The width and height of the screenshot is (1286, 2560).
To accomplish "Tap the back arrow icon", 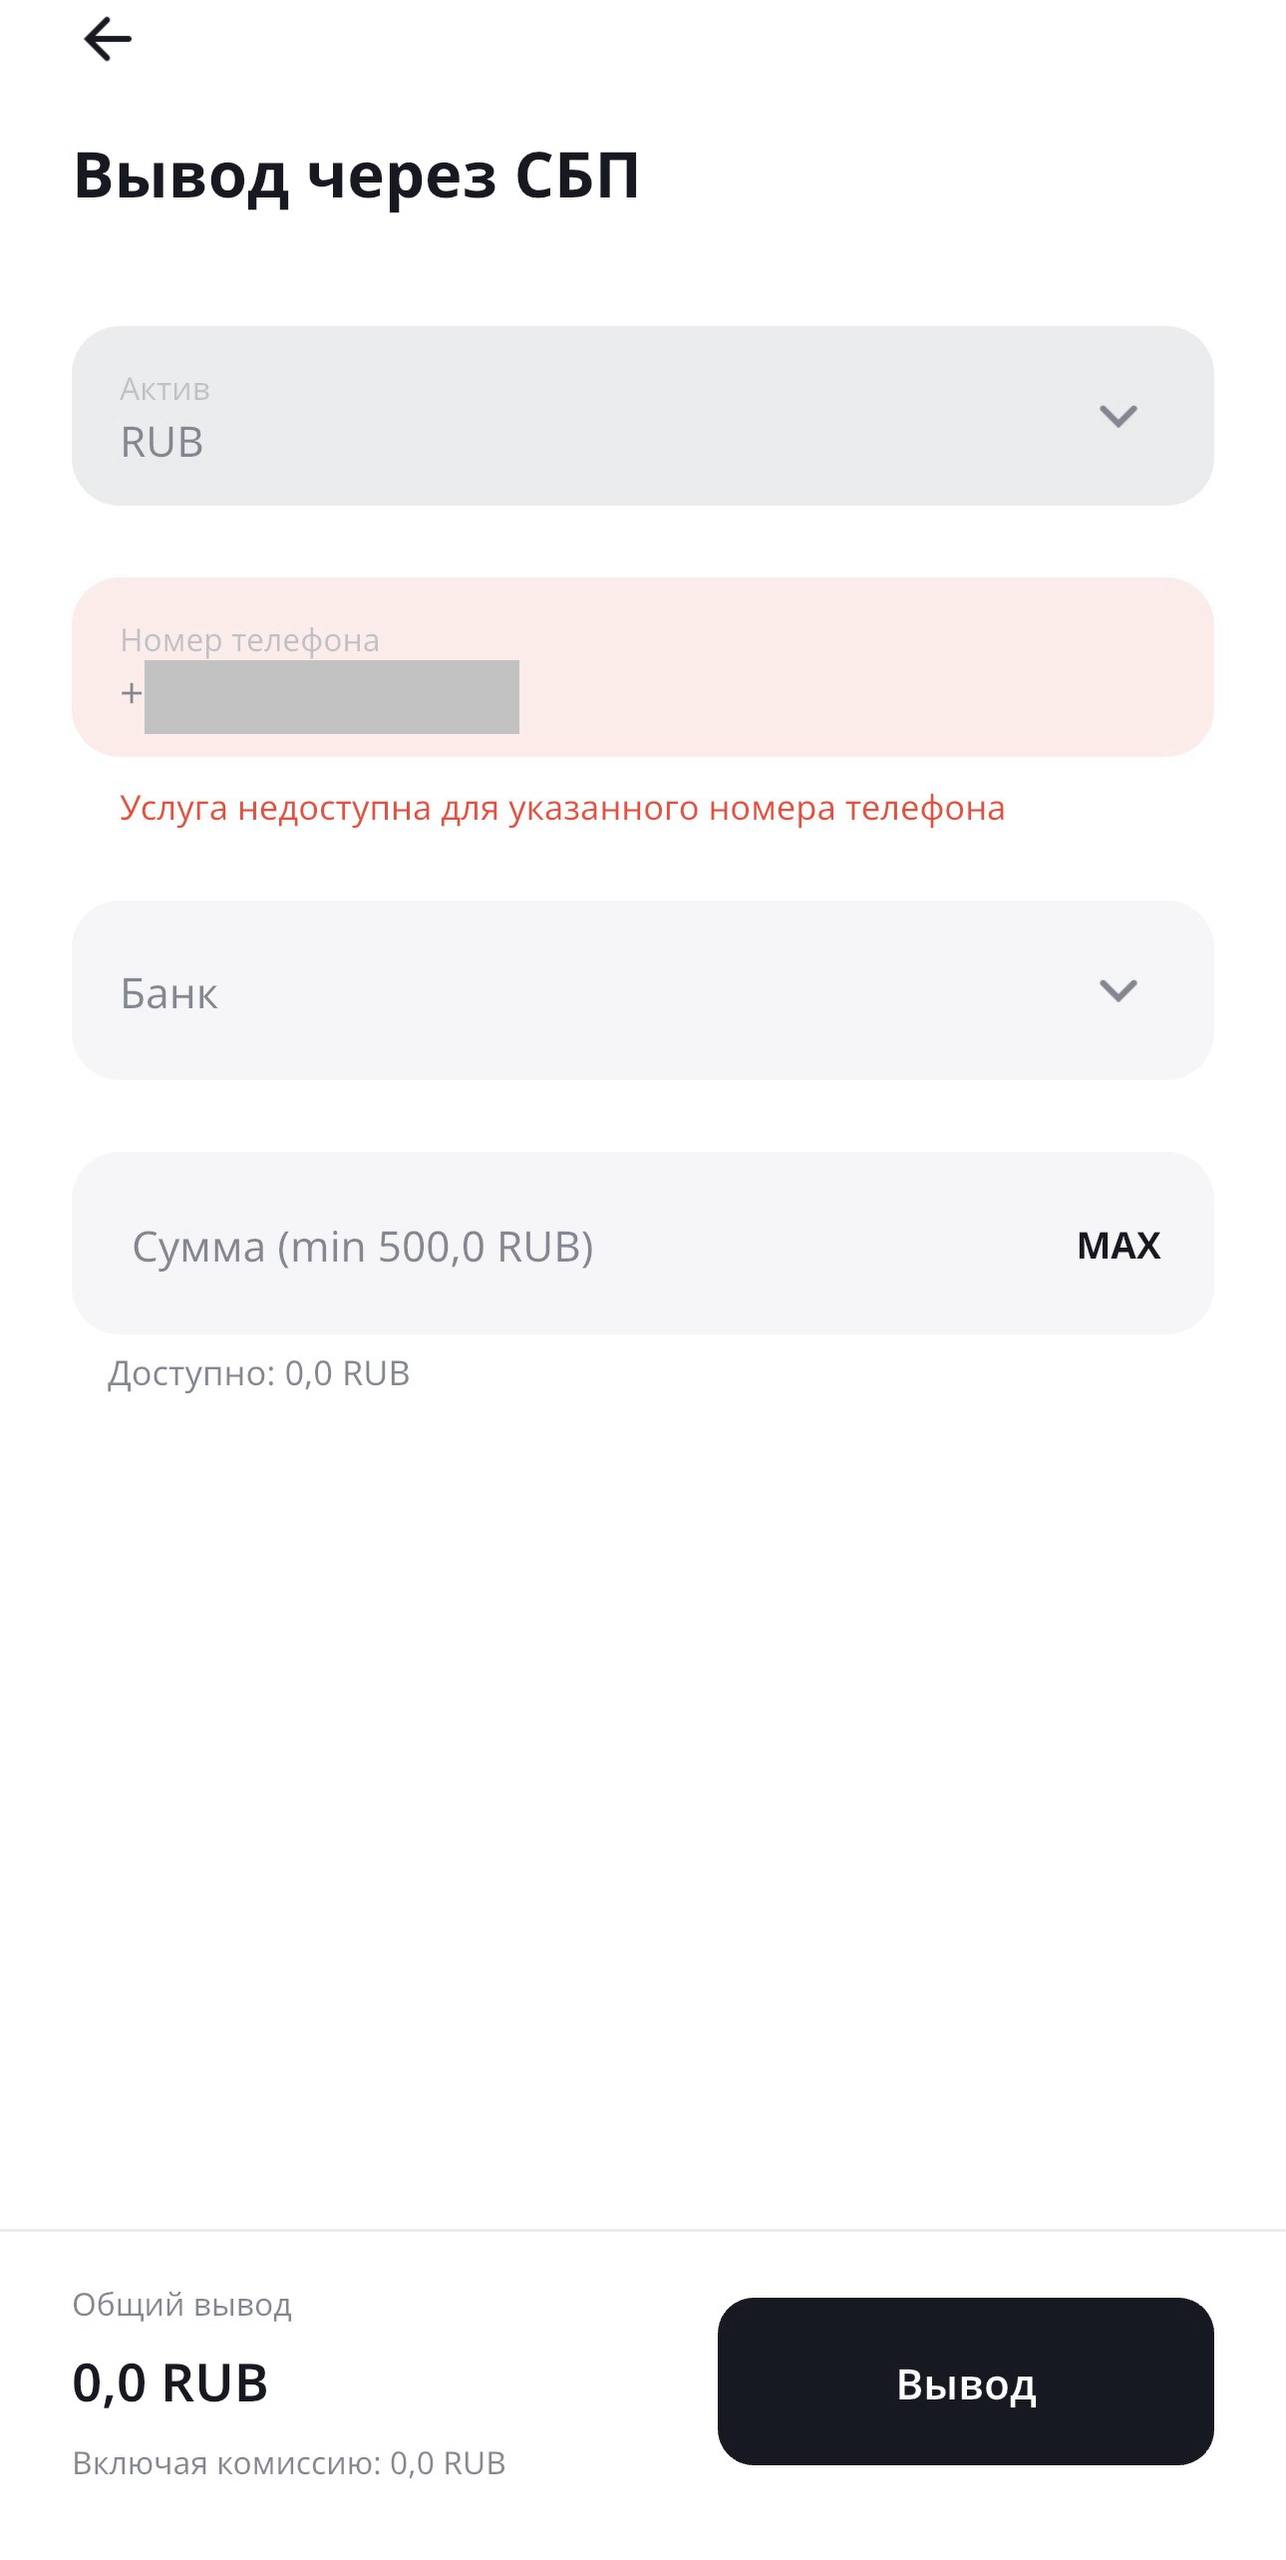I will pyautogui.click(x=107, y=40).
